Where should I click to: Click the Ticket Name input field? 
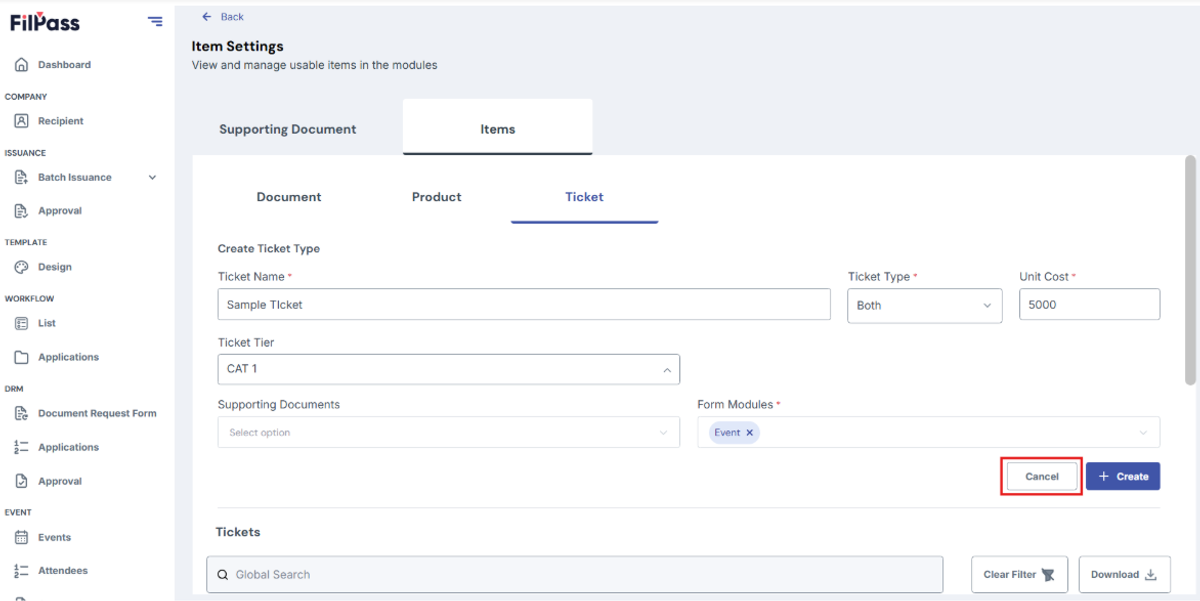[x=524, y=305]
